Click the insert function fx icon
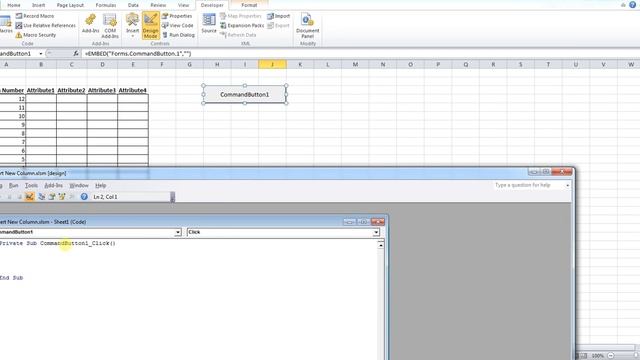Viewport: 640px width, 360px height. point(76,53)
